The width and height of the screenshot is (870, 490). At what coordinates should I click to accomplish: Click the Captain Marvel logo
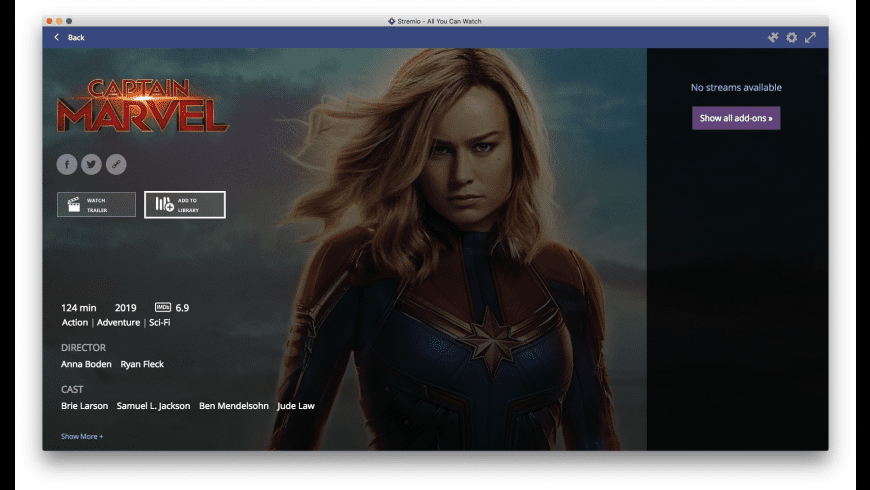click(143, 105)
